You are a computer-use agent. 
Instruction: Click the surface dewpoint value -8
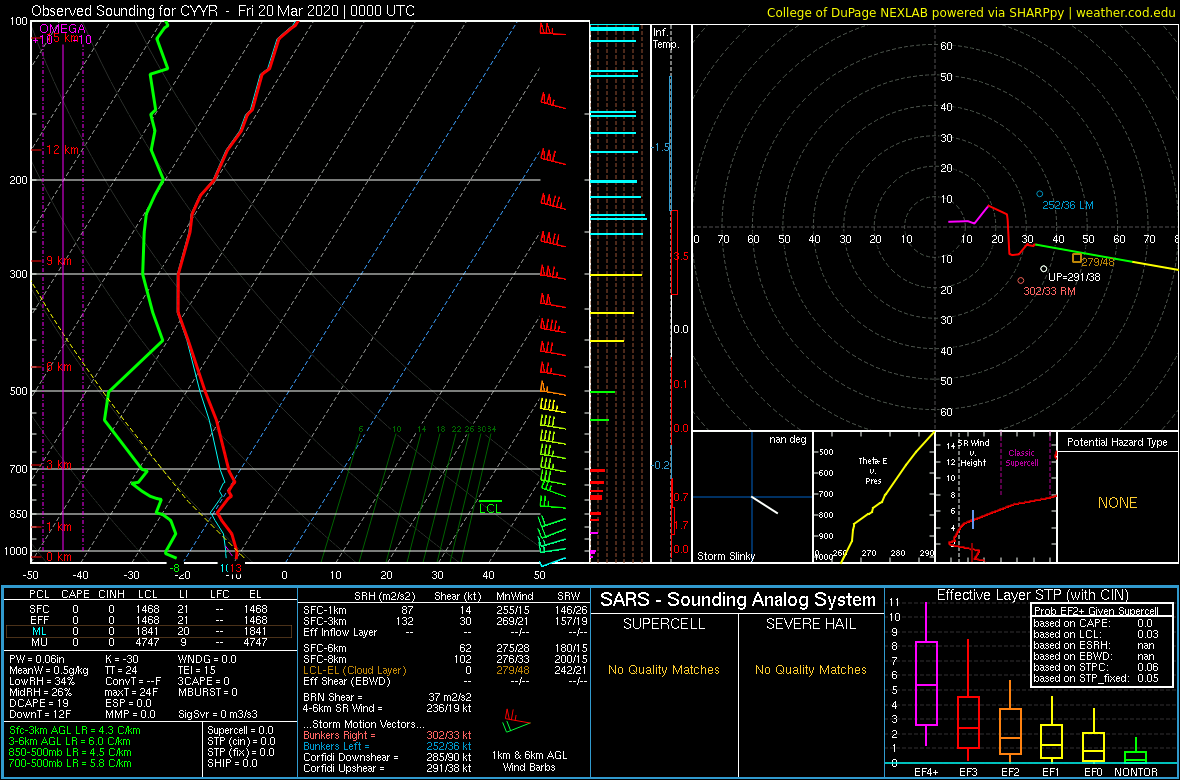point(174,568)
